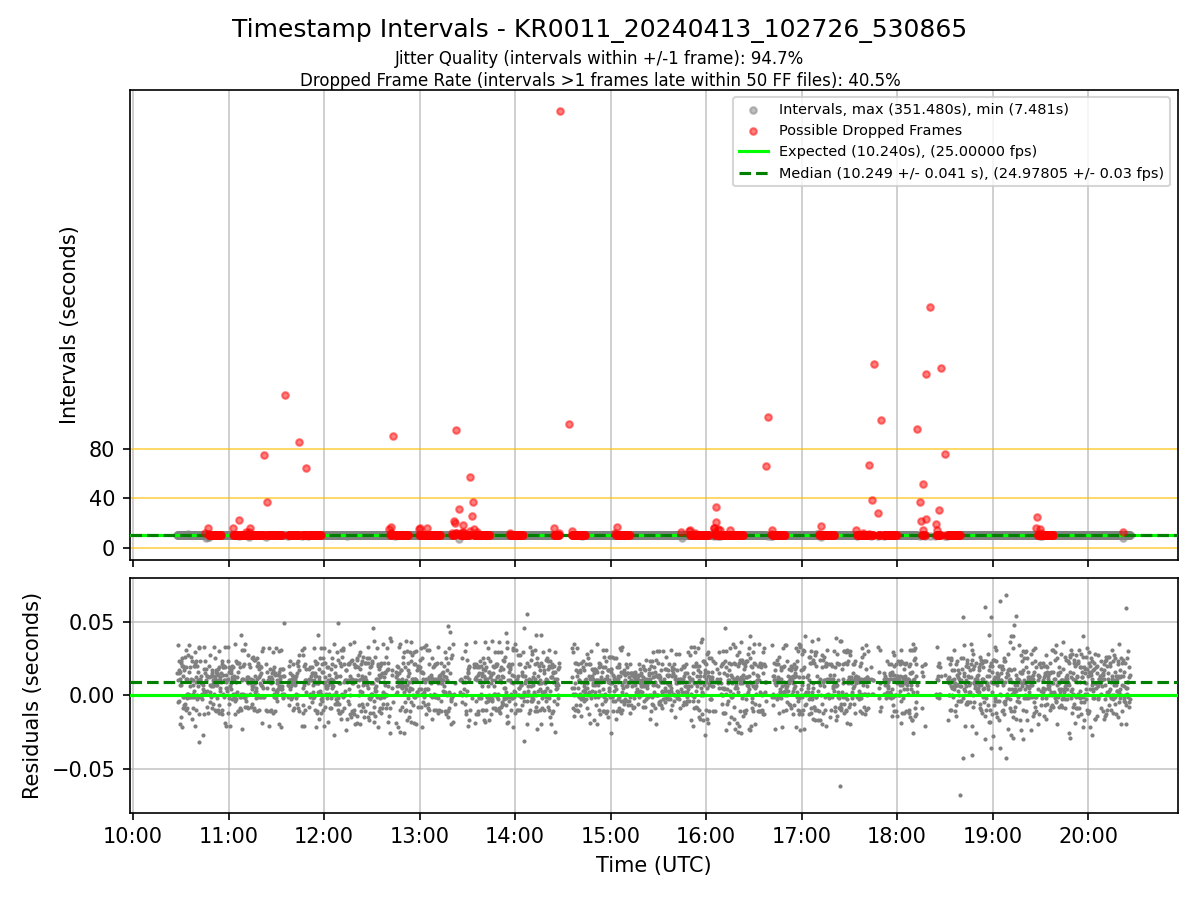This screenshot has width=1200, height=900.
Task: Click the '11:00' time tick label
Action: (229, 834)
